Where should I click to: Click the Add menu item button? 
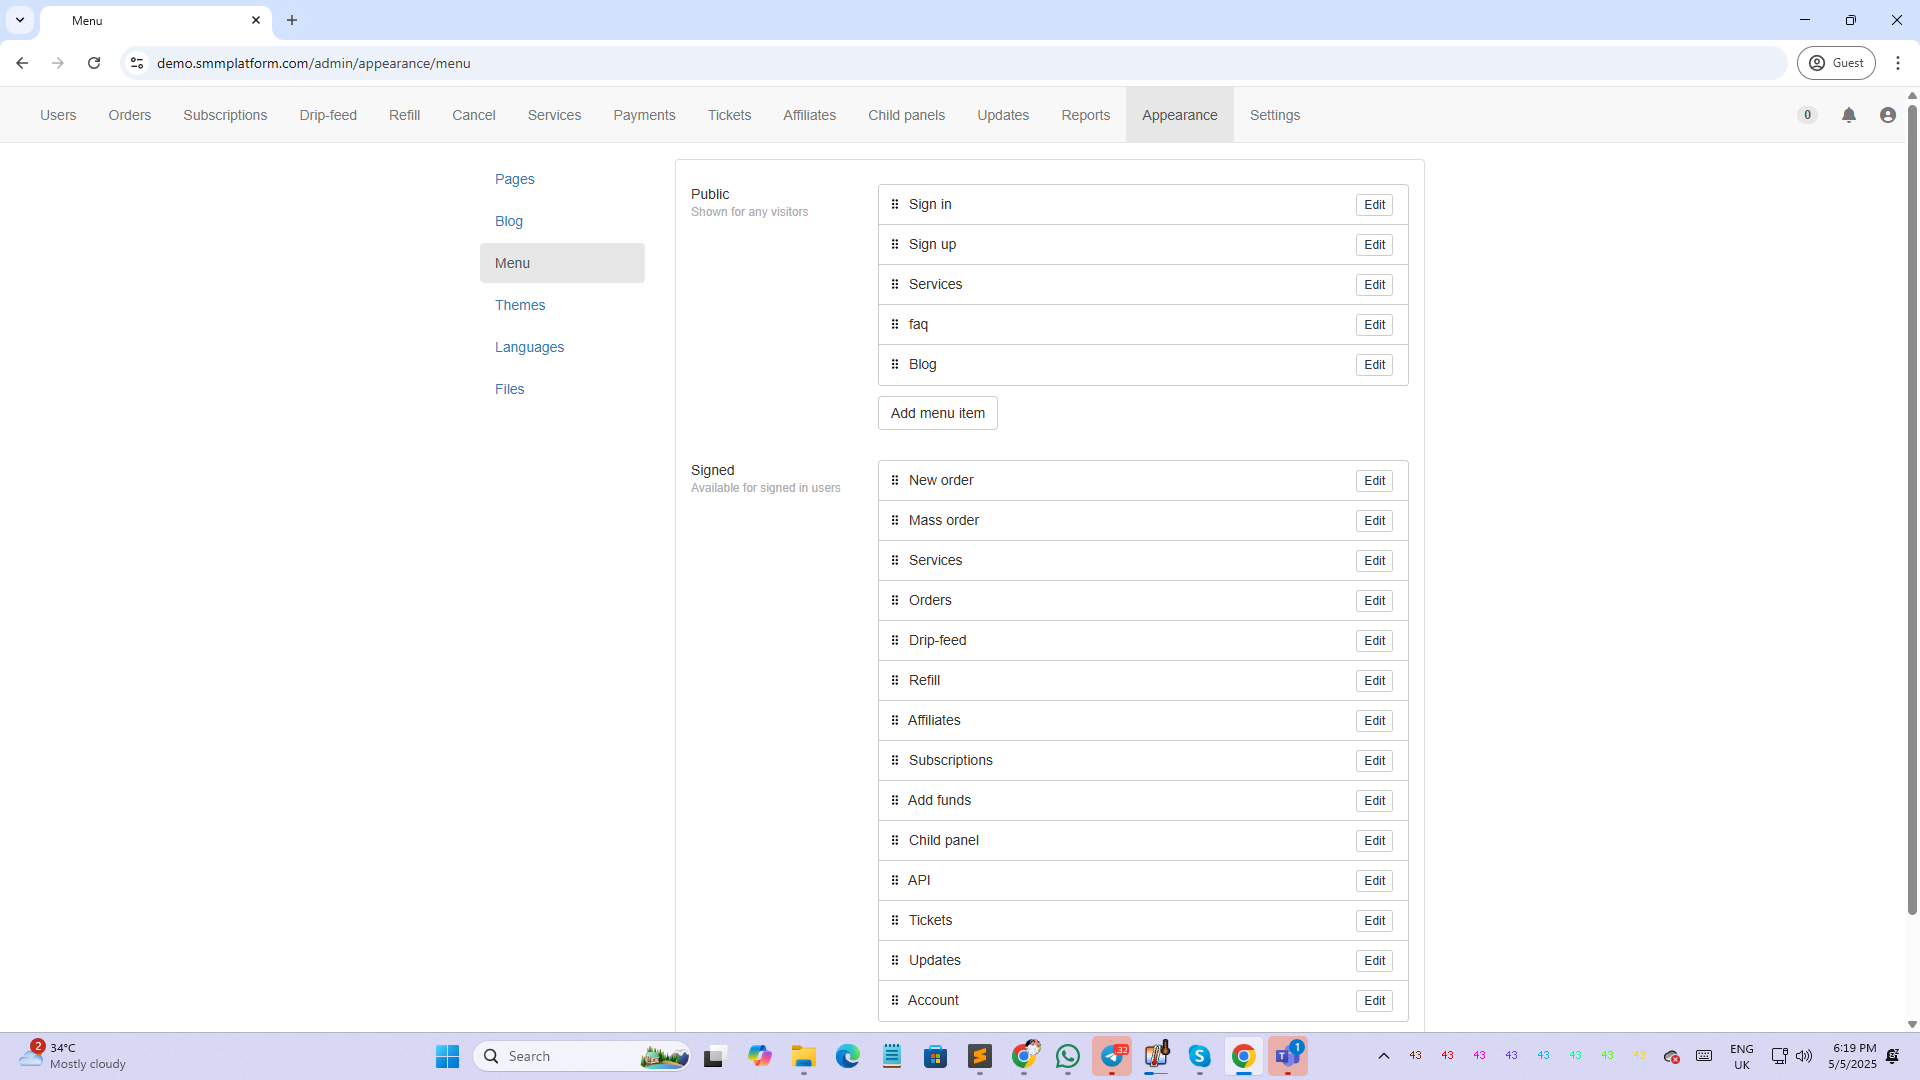pyautogui.click(x=937, y=413)
